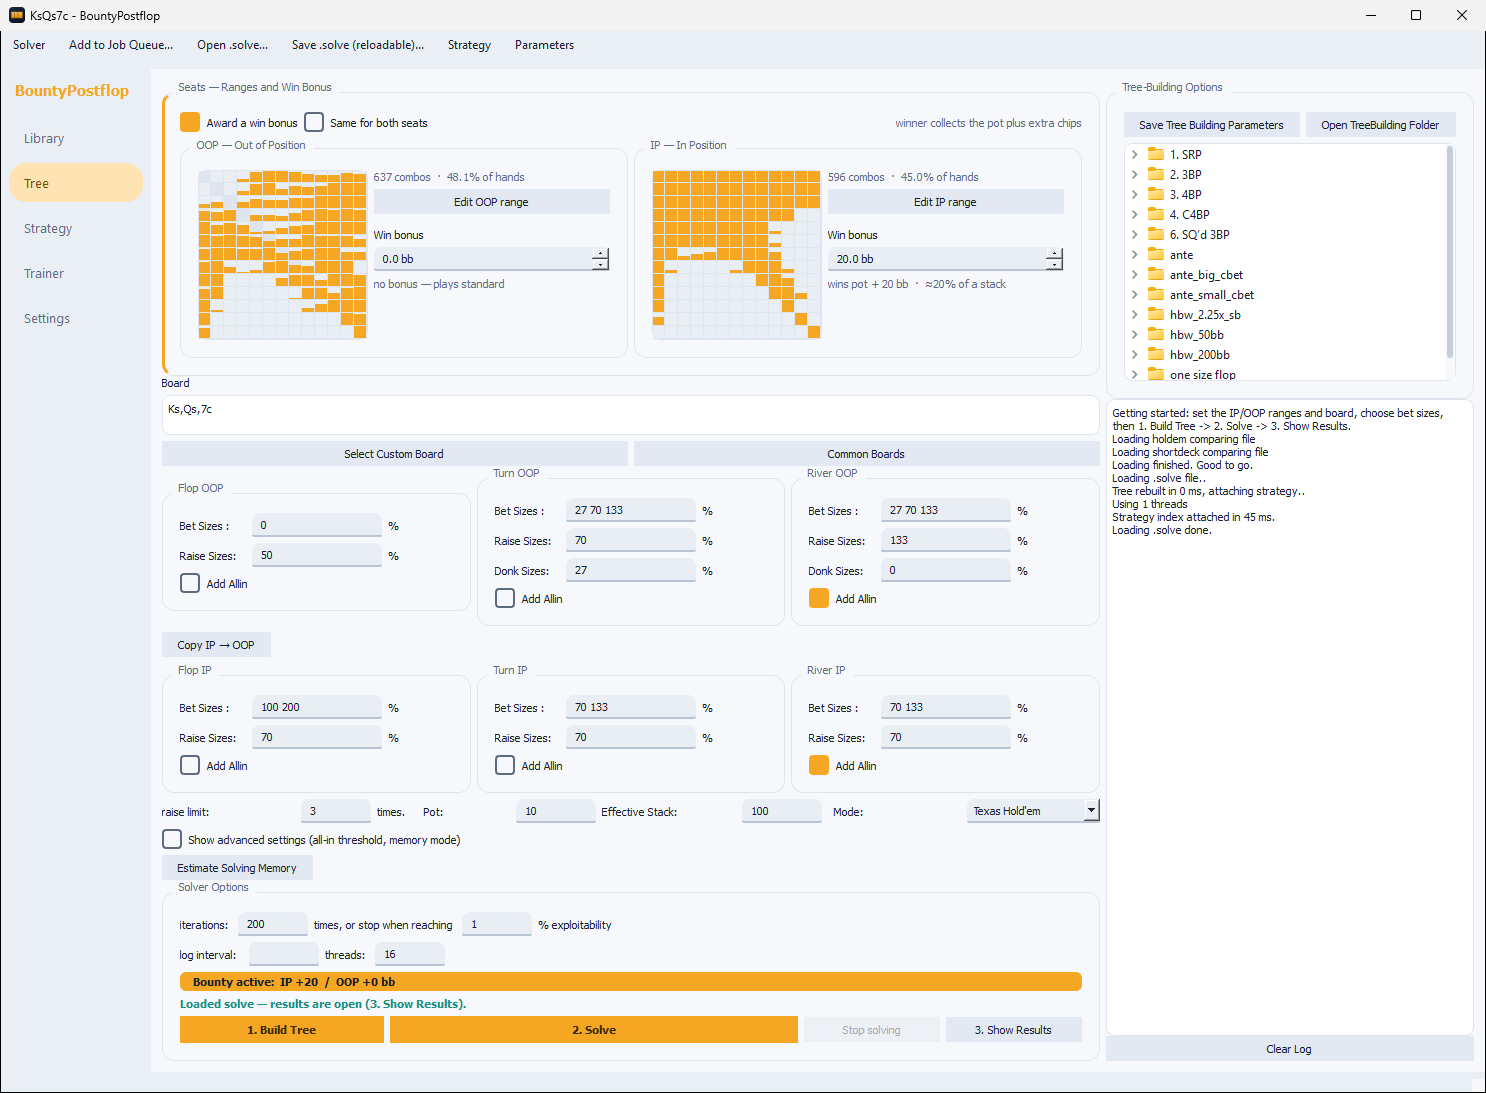Screen dimensions: 1486x1093
Task: Click the hbw_200bb folder icon
Action: (1156, 354)
